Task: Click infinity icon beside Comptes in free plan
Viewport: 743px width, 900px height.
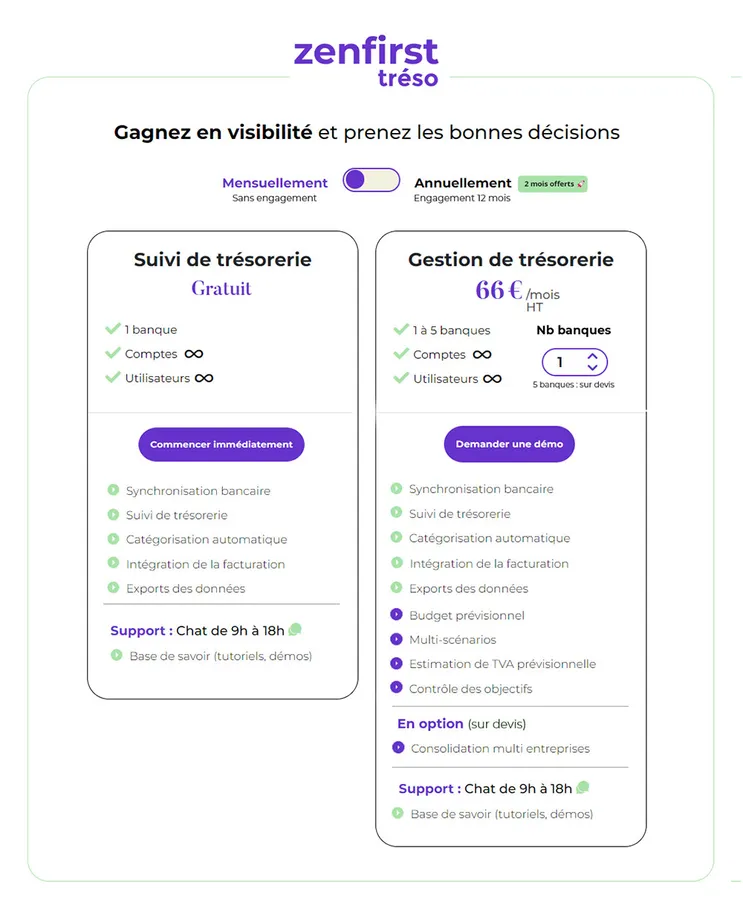Action: (194, 354)
